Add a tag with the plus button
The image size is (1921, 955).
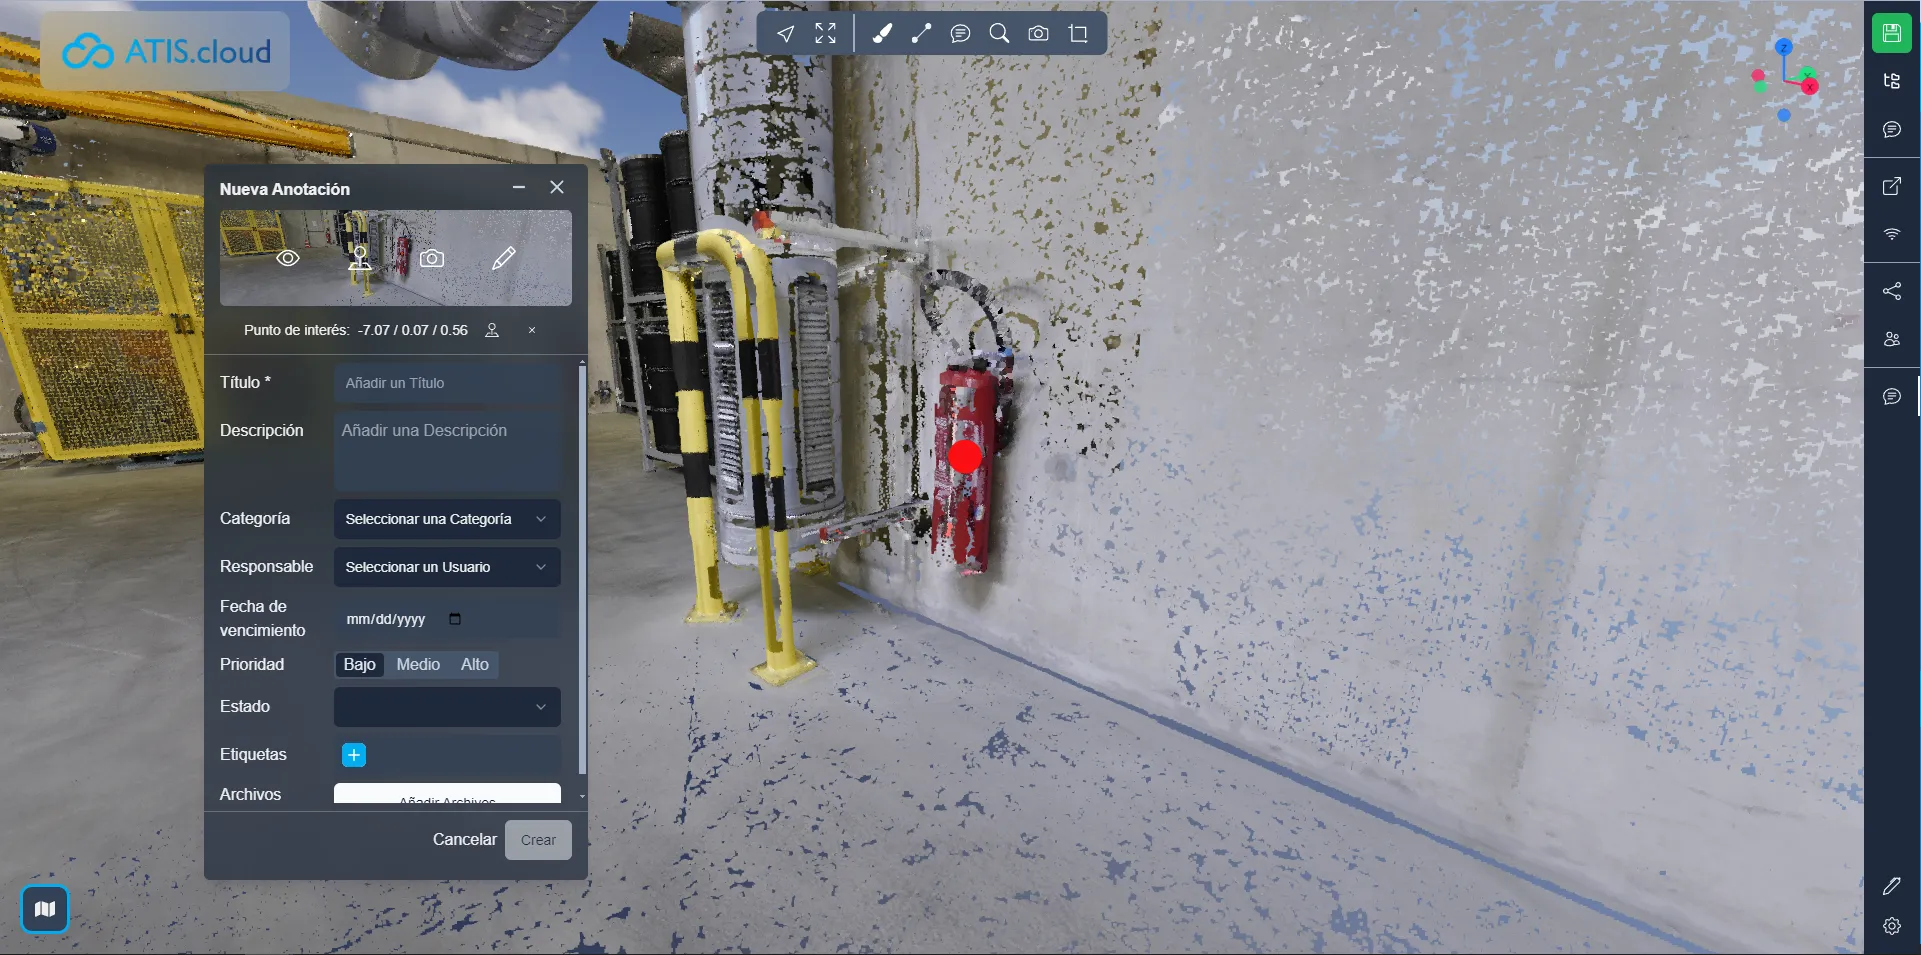coord(354,755)
